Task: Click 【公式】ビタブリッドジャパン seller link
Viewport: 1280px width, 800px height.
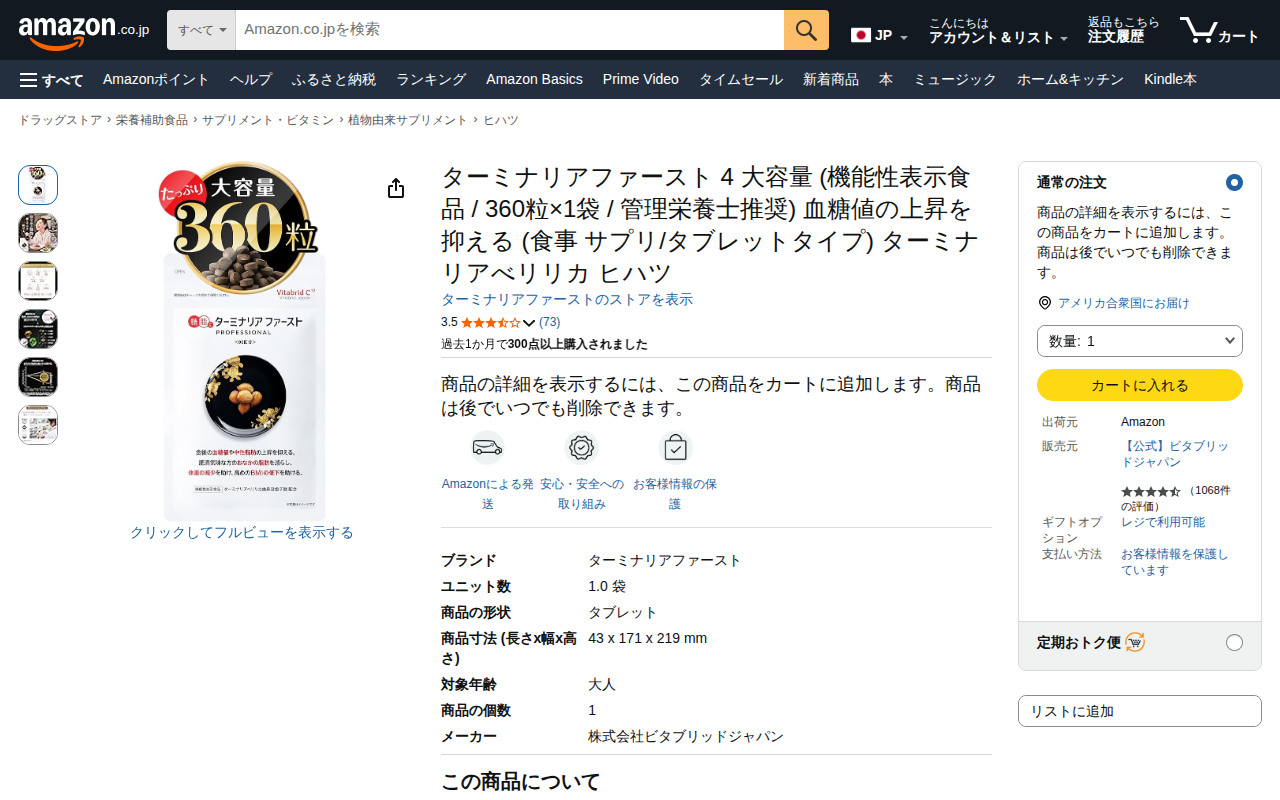Action: coord(1175,454)
